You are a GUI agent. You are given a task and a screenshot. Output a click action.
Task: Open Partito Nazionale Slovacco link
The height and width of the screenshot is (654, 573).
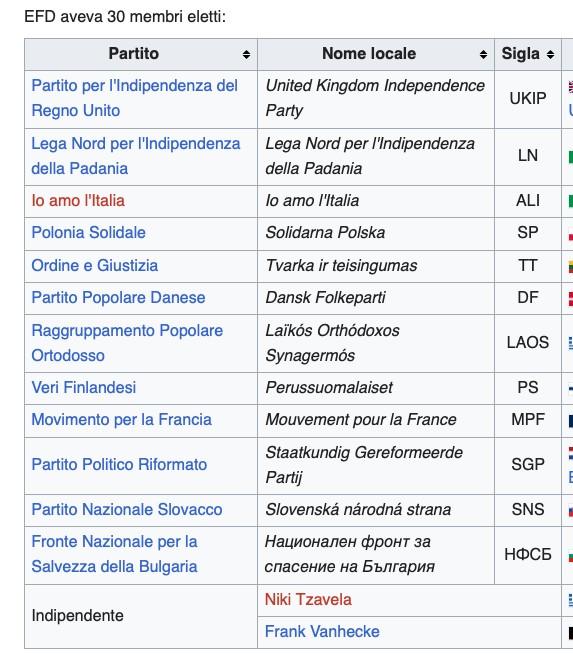127,510
